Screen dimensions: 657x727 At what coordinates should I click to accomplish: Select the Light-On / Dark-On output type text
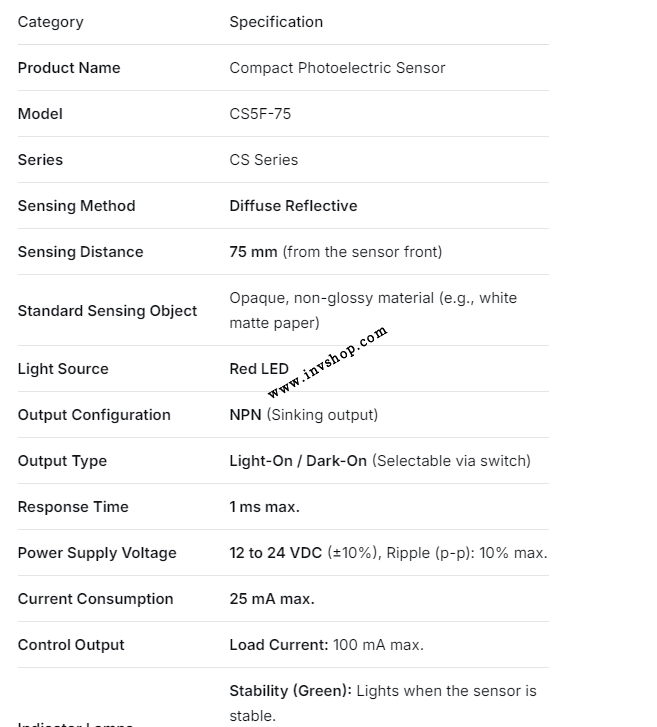(x=298, y=461)
